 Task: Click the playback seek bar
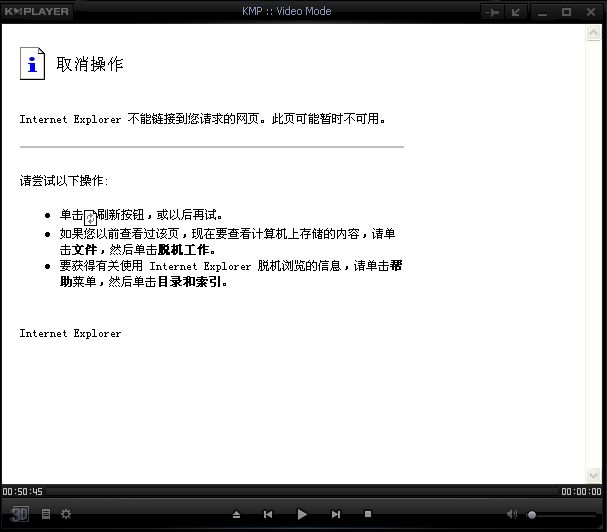(x=302, y=491)
